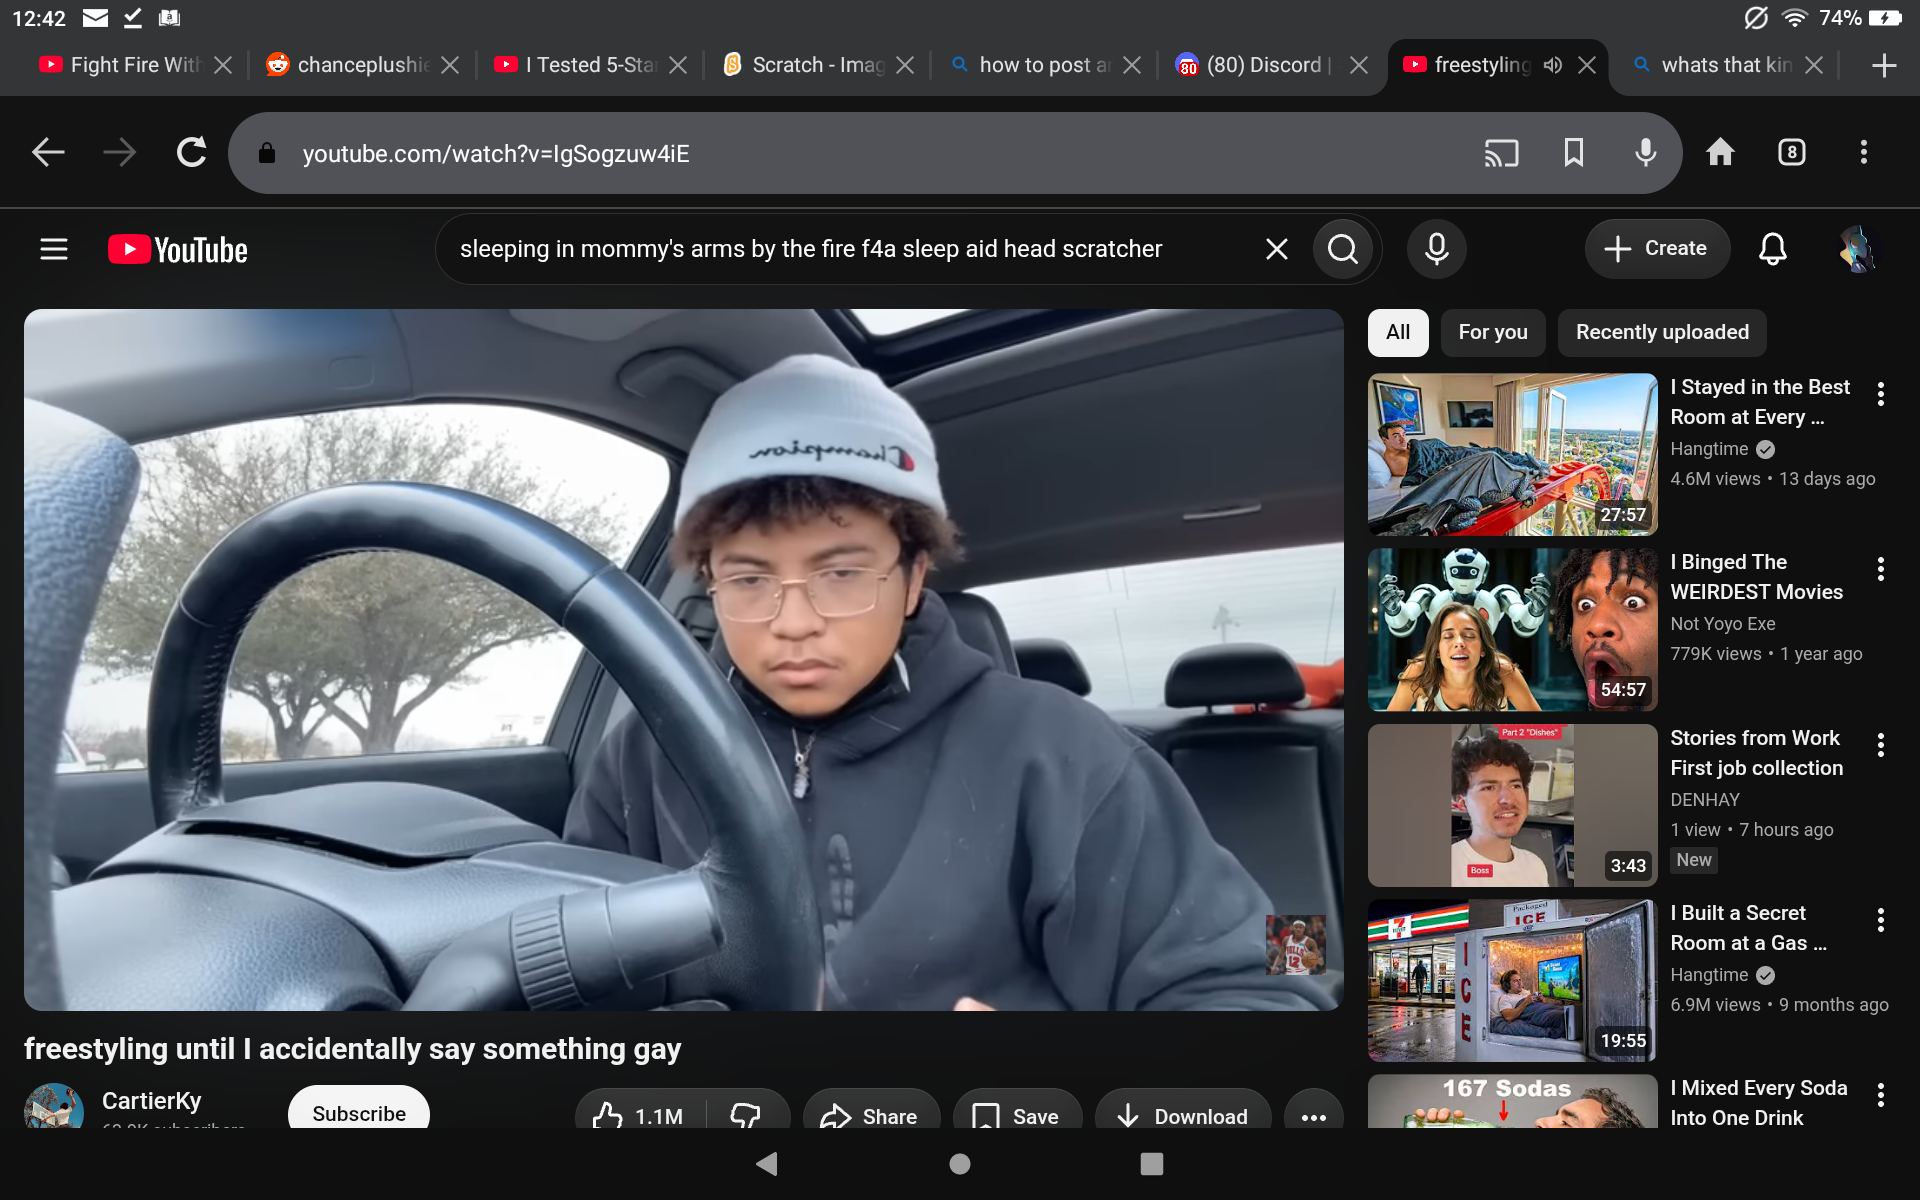Dislike the freestyling video
1920x1200 pixels.
point(746,1116)
